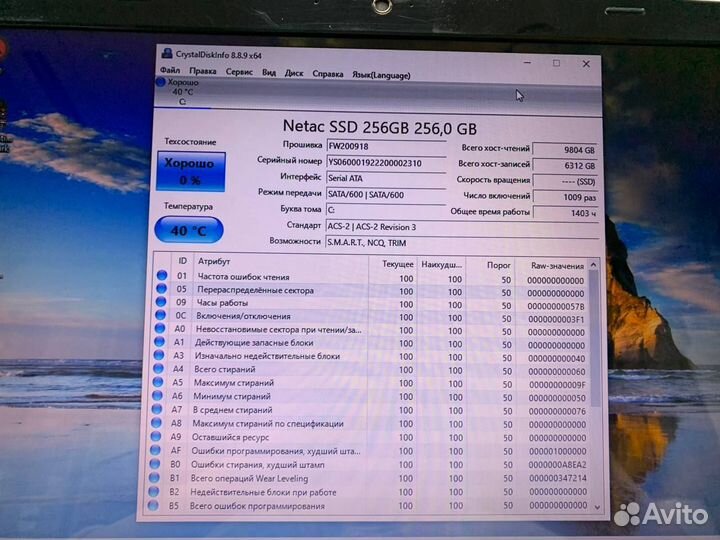Click status dot for attribute A1

point(159,342)
